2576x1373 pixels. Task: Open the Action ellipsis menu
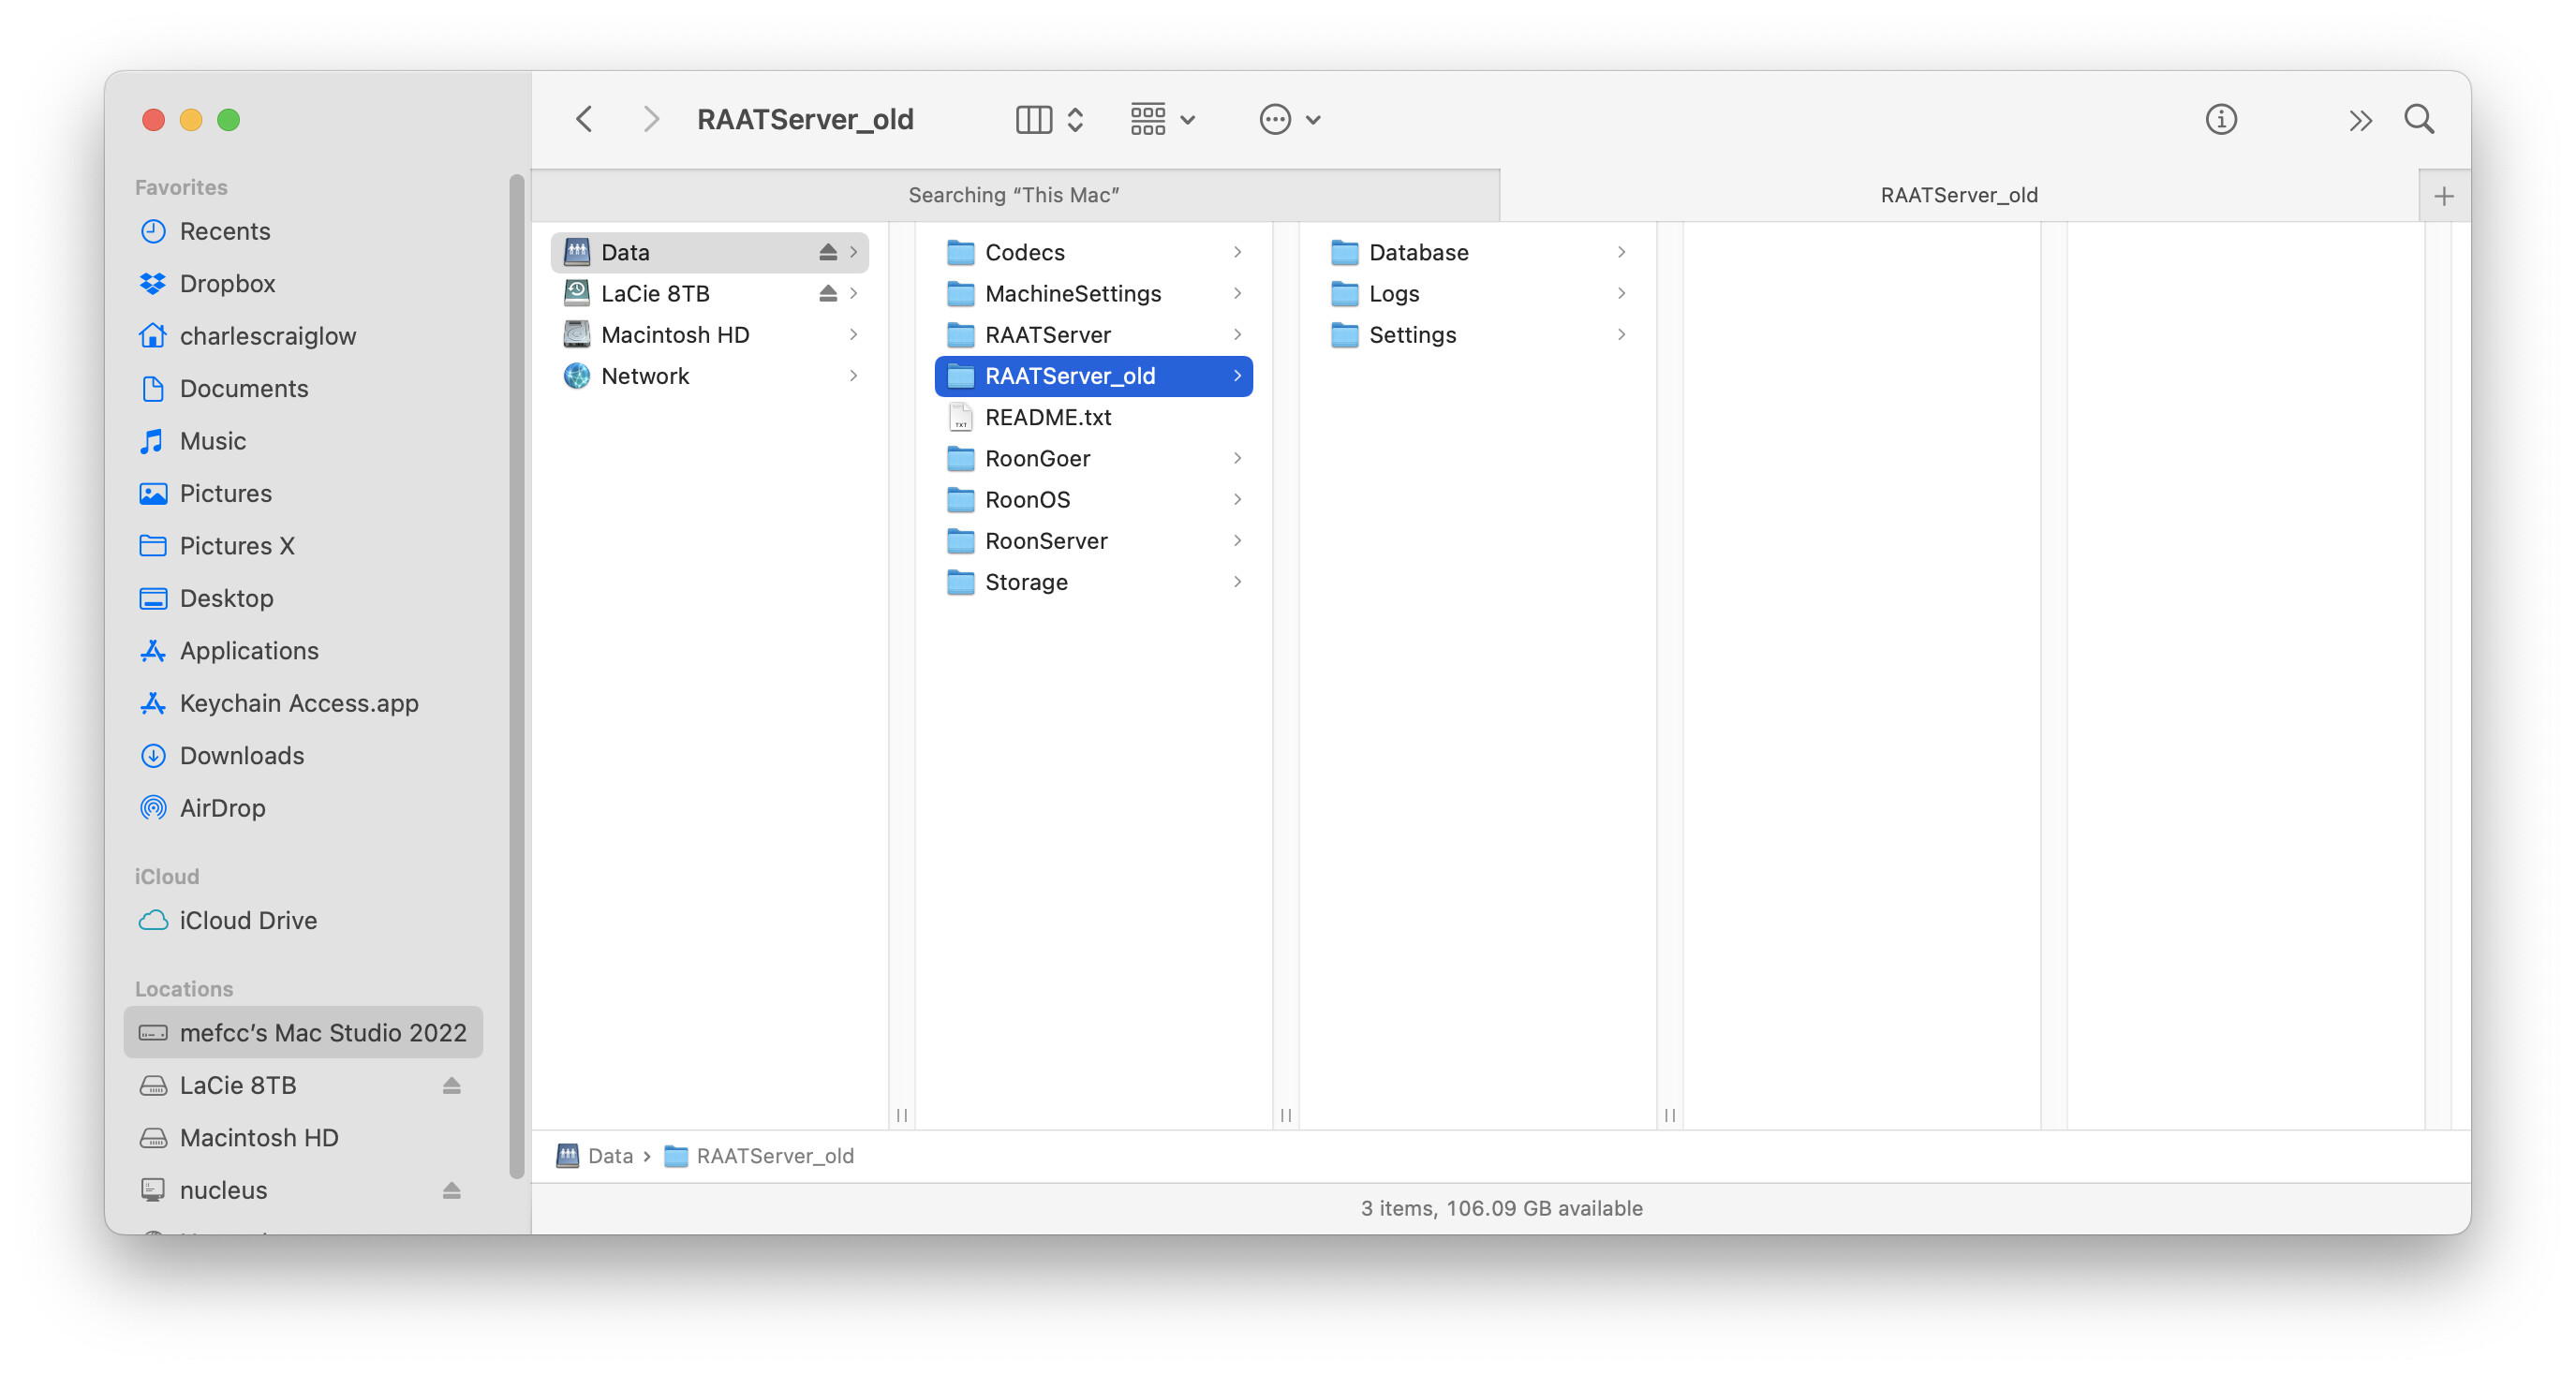click(x=1290, y=119)
